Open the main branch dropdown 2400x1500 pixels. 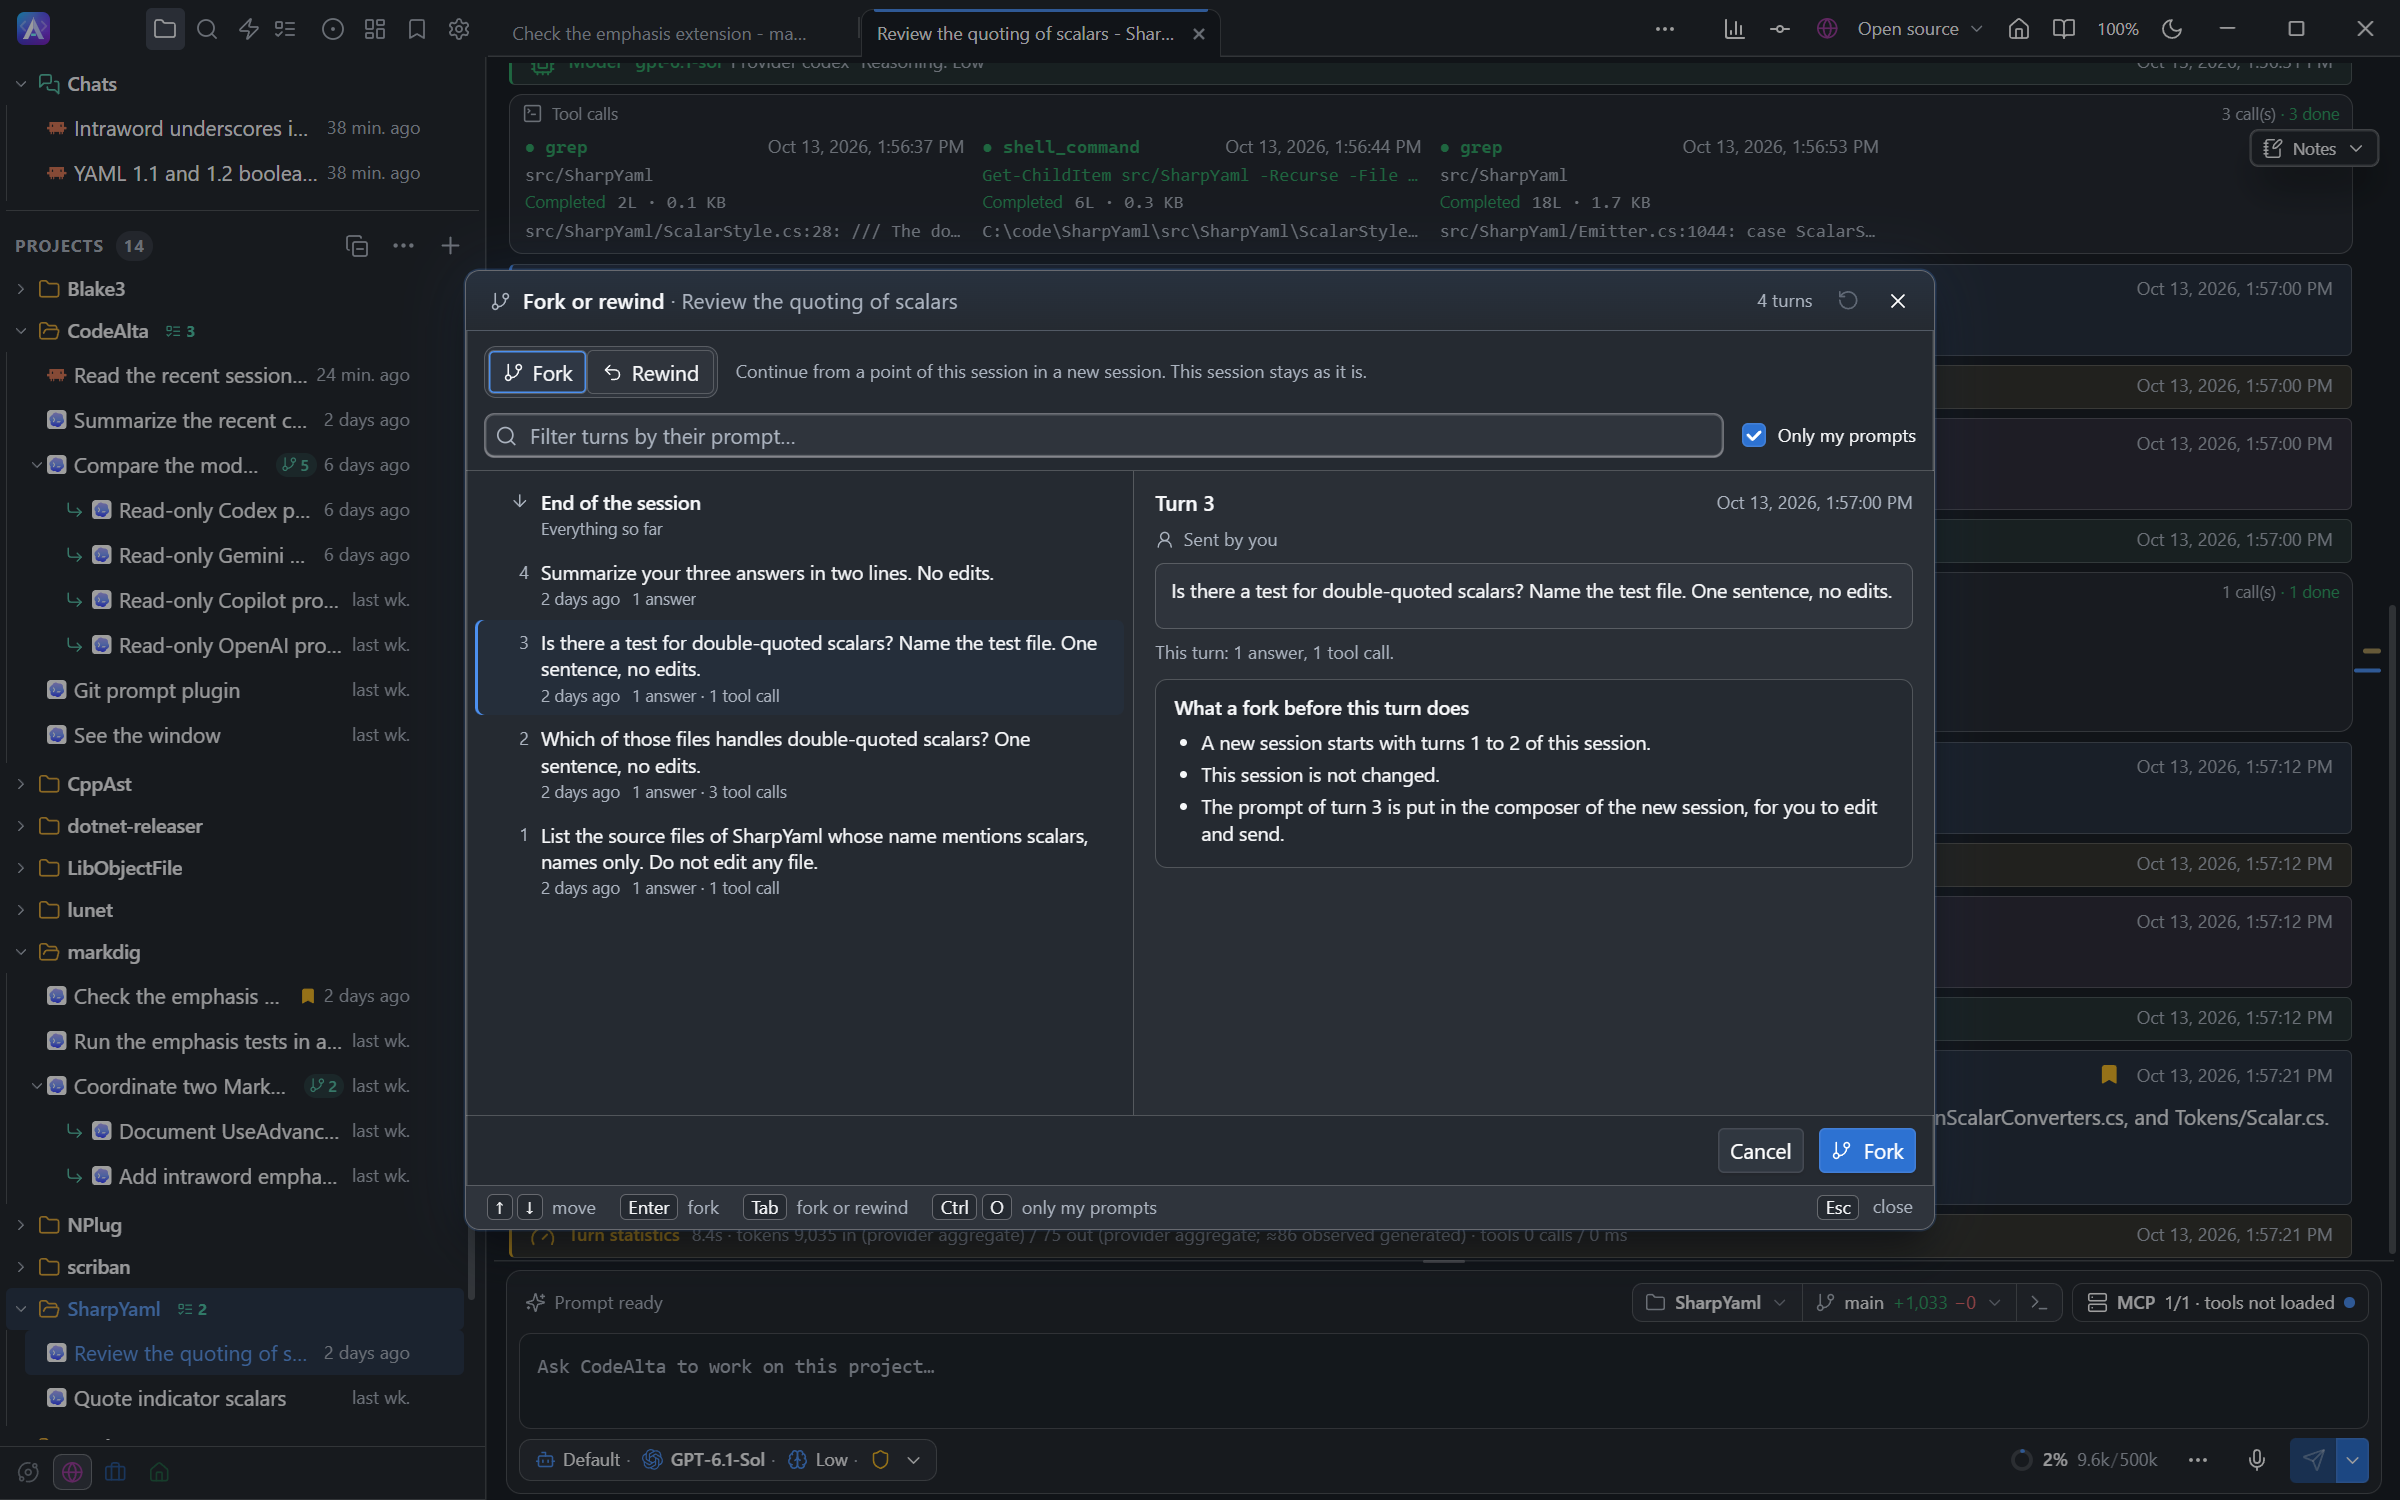coord(1909,1303)
